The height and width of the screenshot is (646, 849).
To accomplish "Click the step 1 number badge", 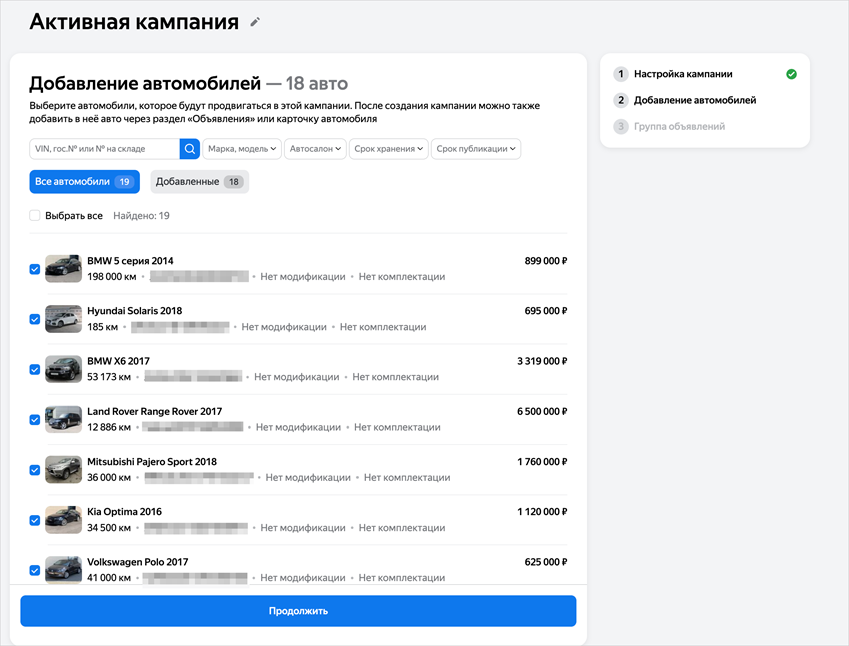I will pos(621,74).
